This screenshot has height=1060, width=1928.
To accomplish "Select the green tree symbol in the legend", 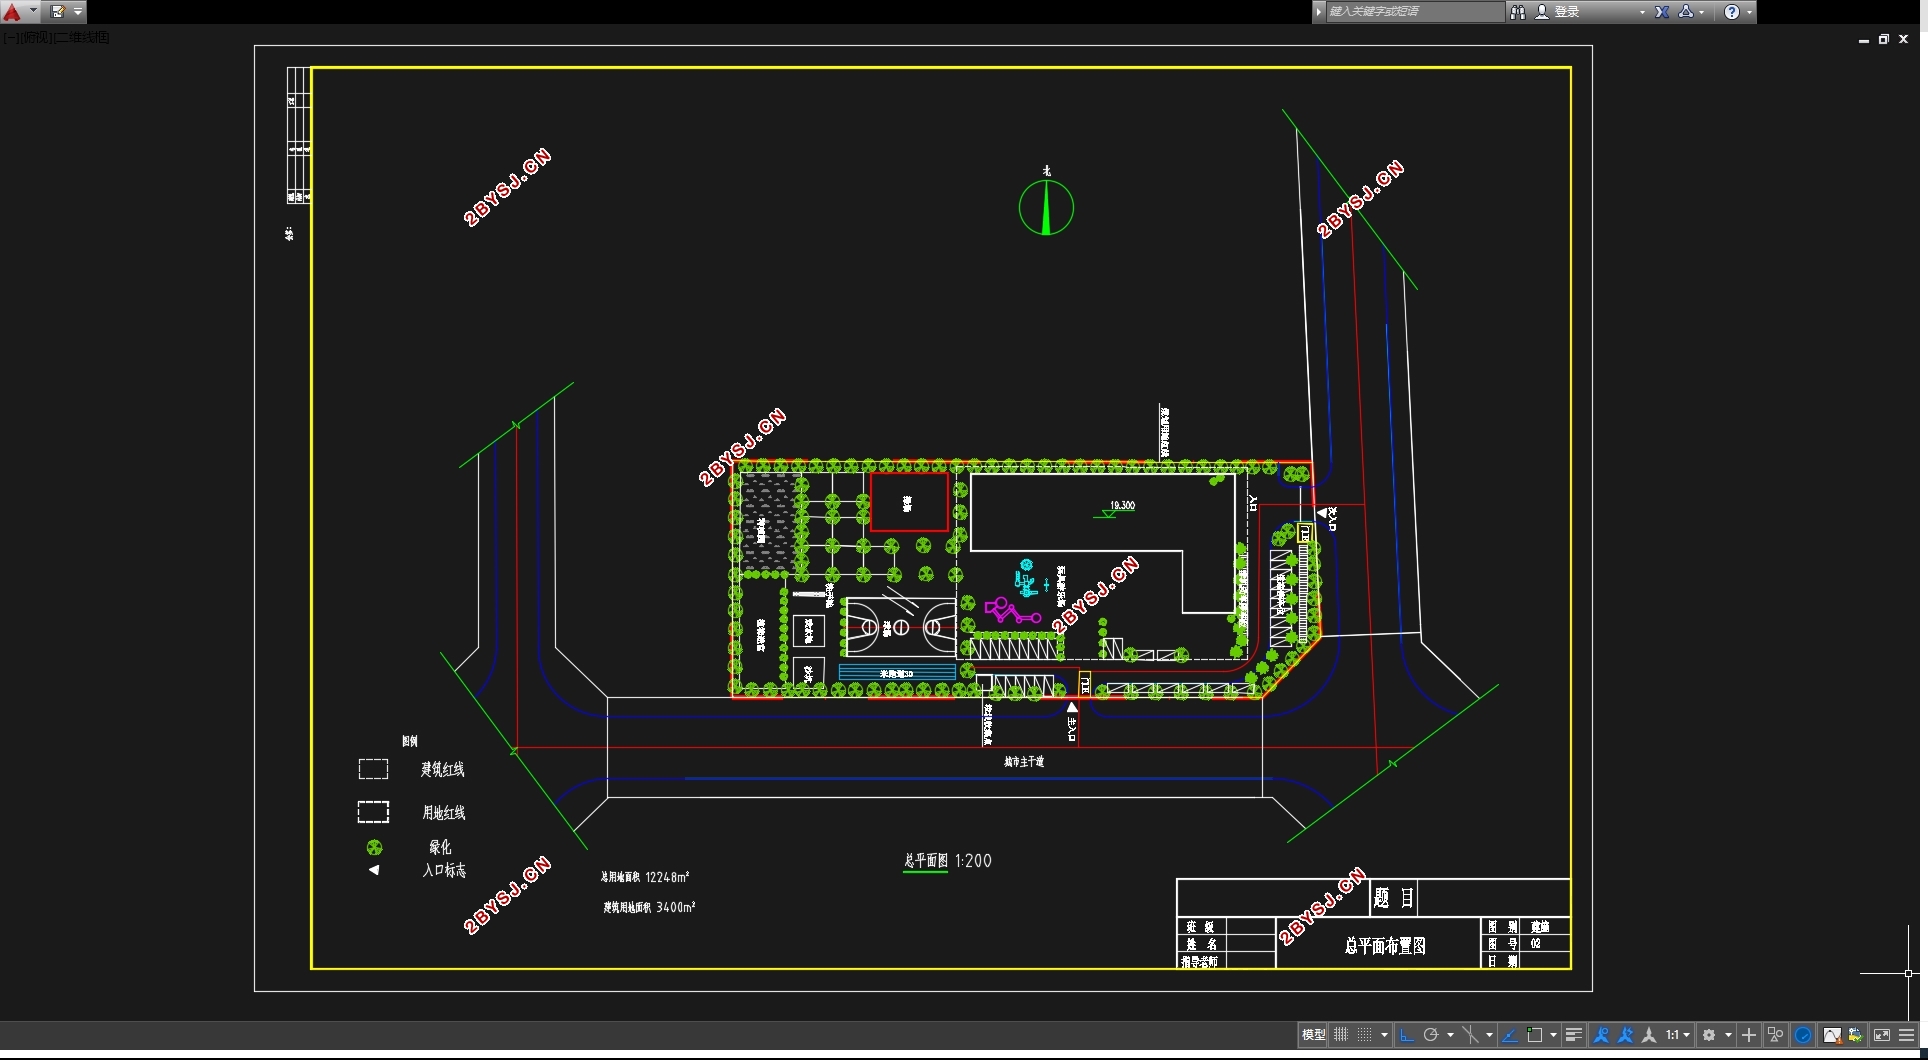I will tap(374, 847).
